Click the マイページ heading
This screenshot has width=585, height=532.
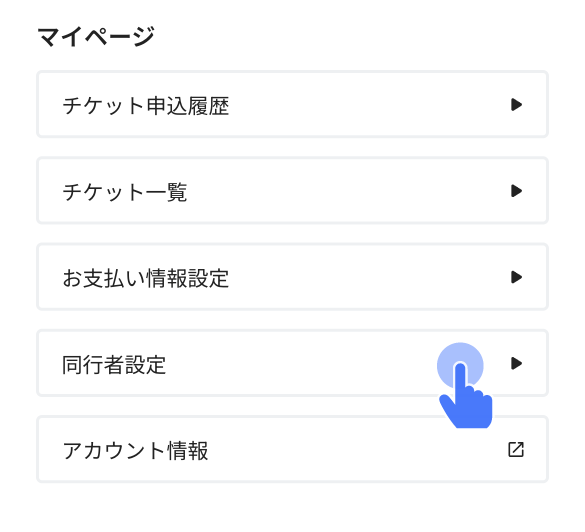click(x=96, y=37)
